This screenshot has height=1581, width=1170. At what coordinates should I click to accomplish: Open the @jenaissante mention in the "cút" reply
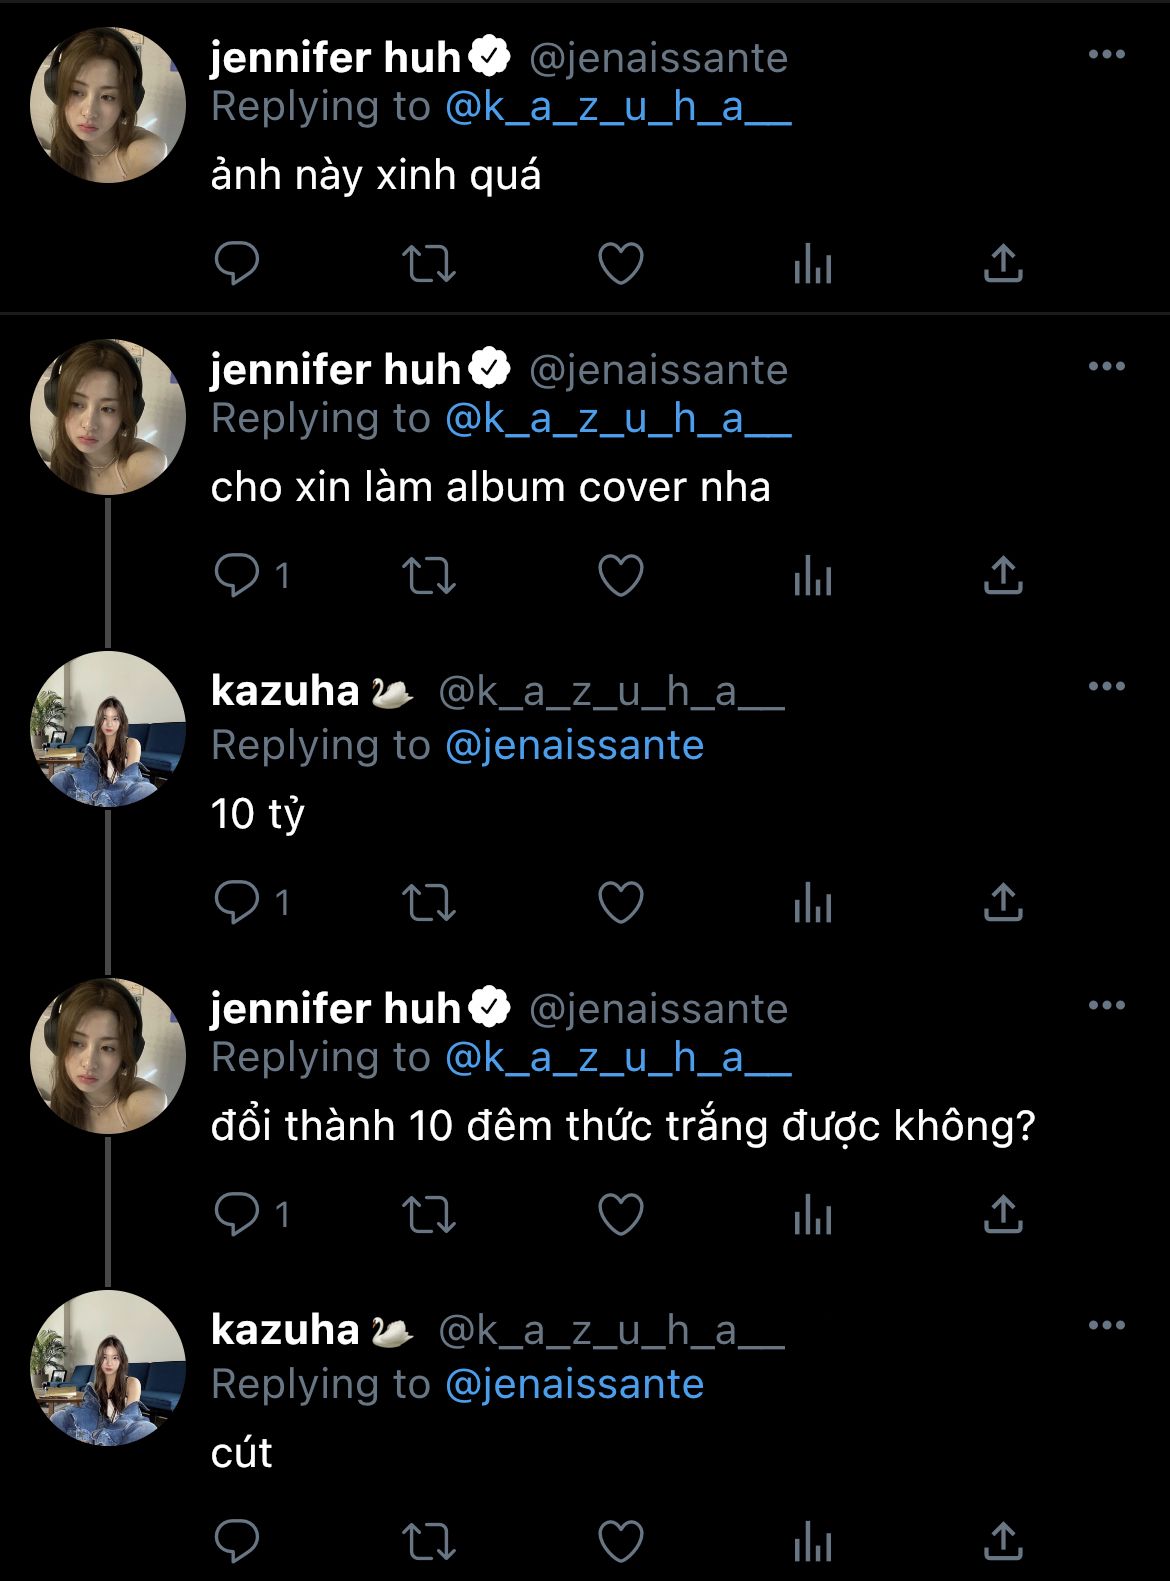[574, 1385]
